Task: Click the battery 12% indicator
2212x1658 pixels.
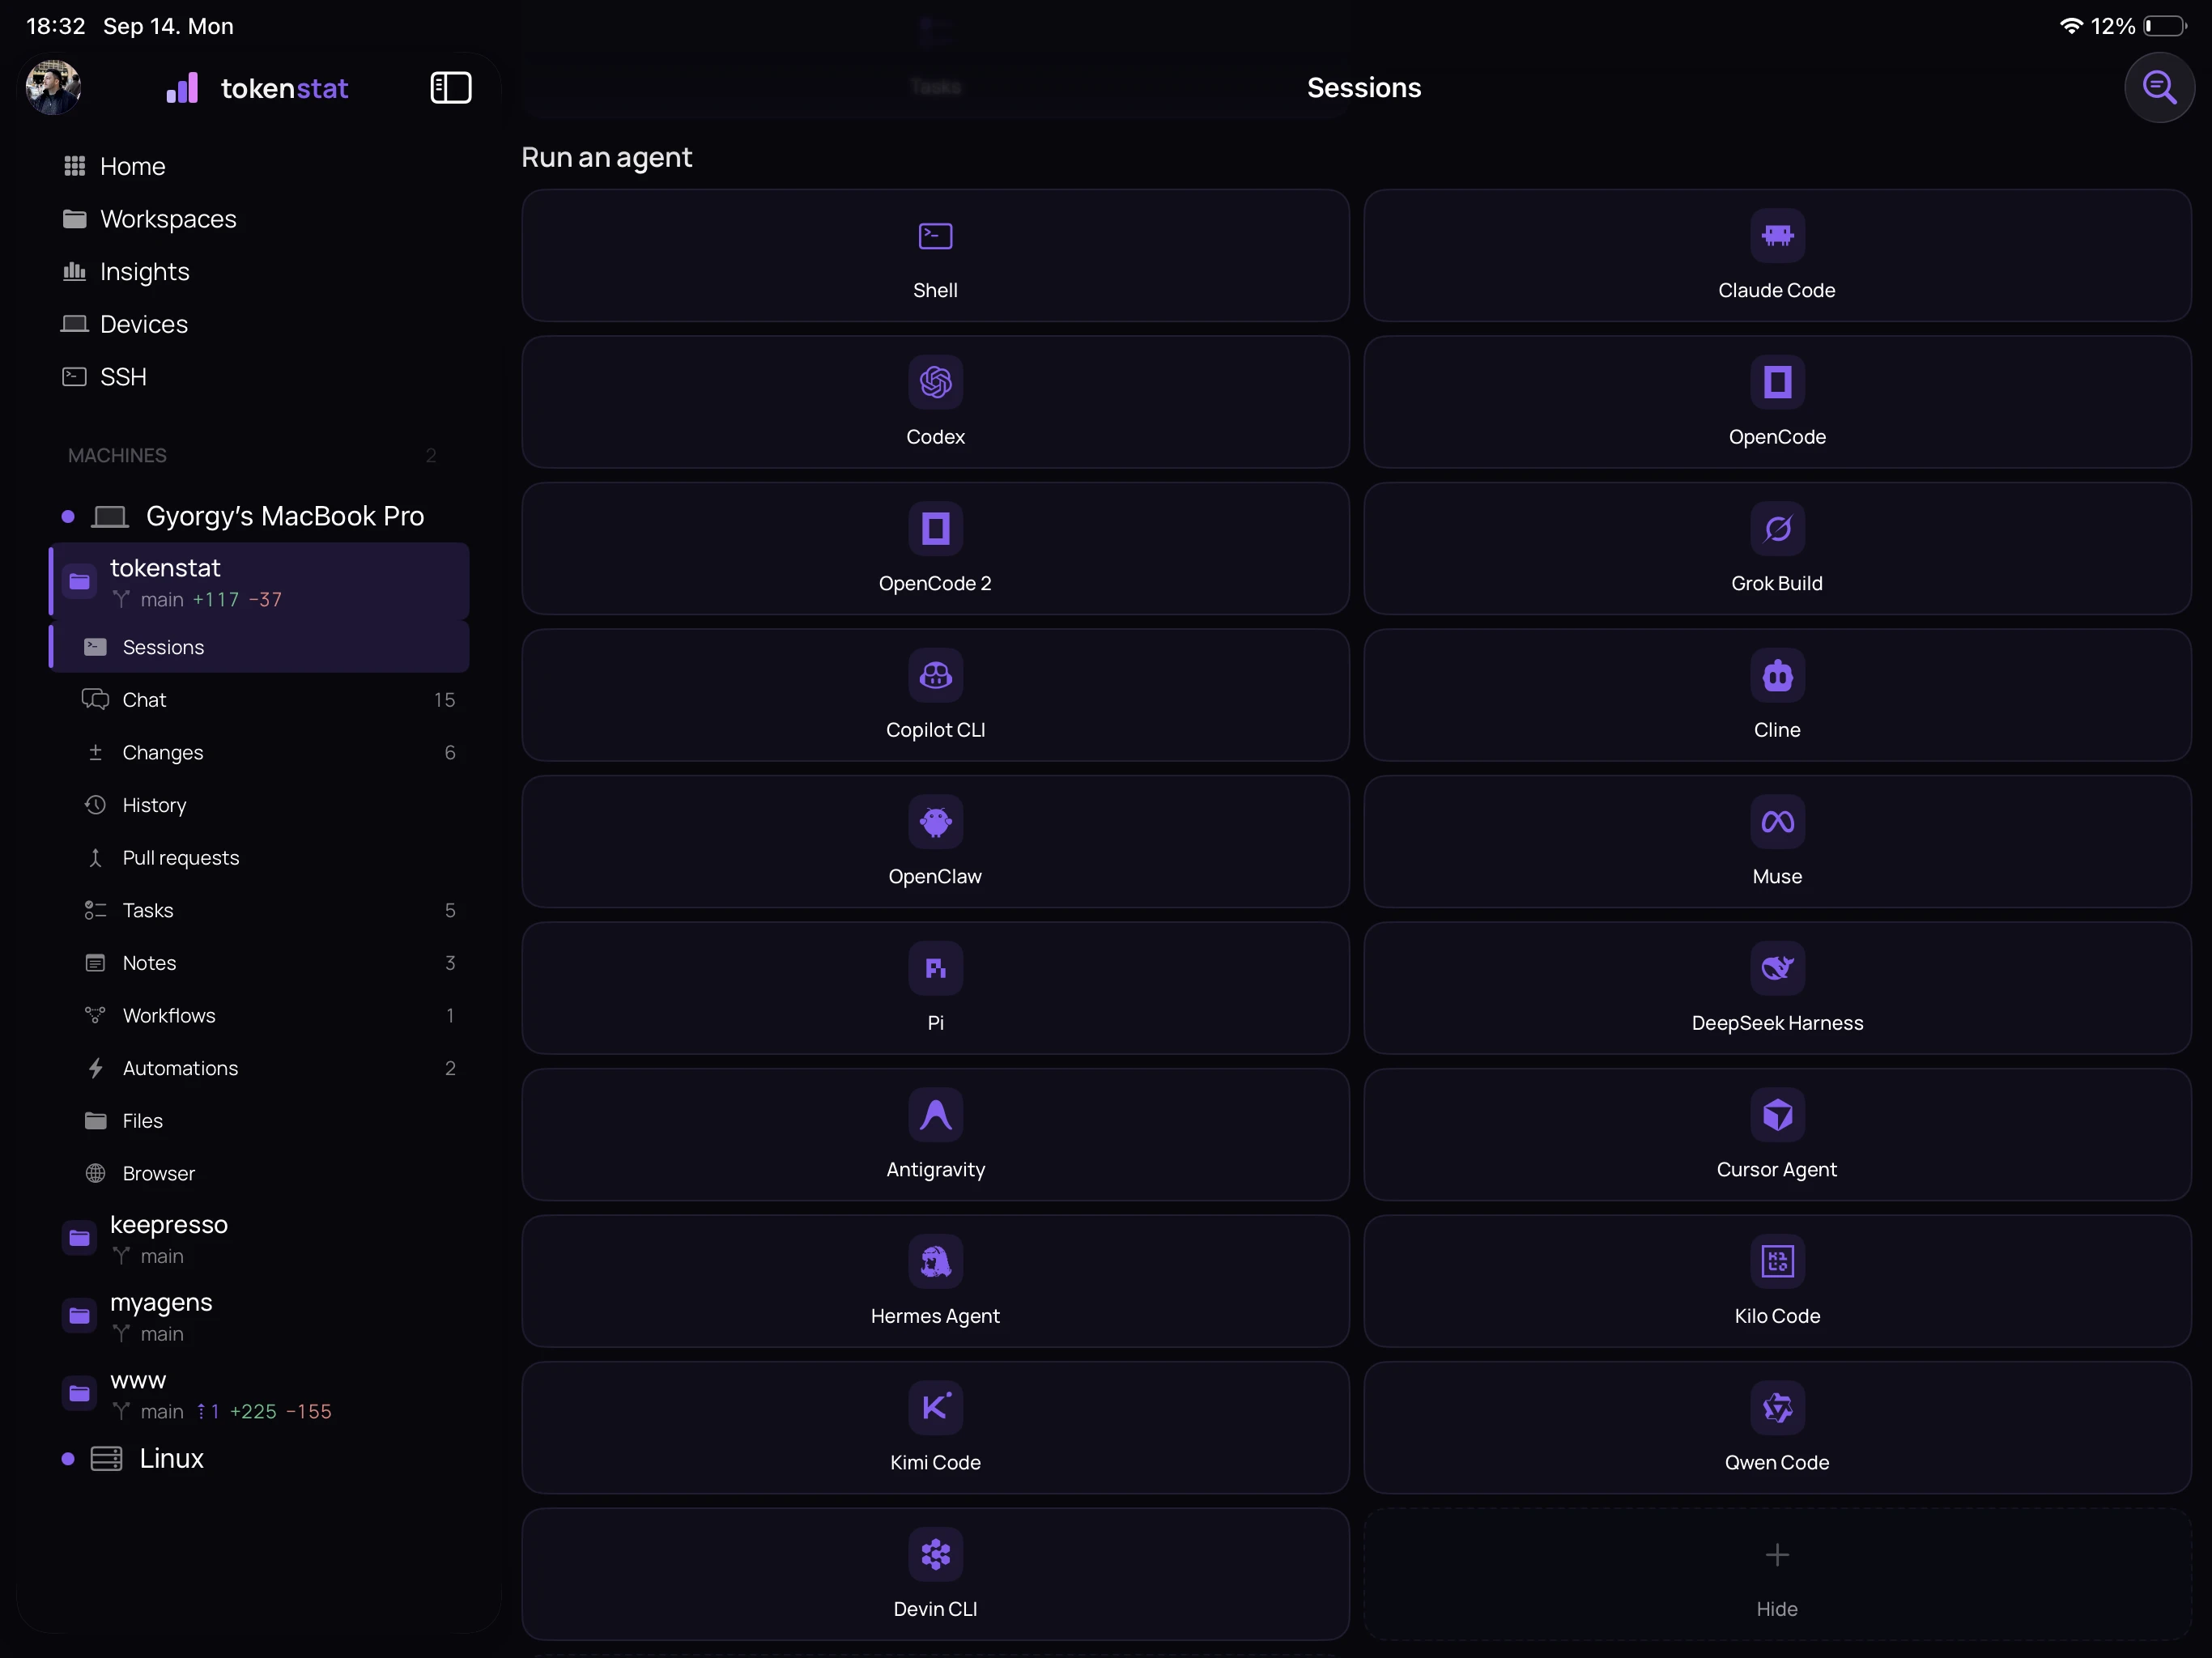Action: coord(2139,26)
